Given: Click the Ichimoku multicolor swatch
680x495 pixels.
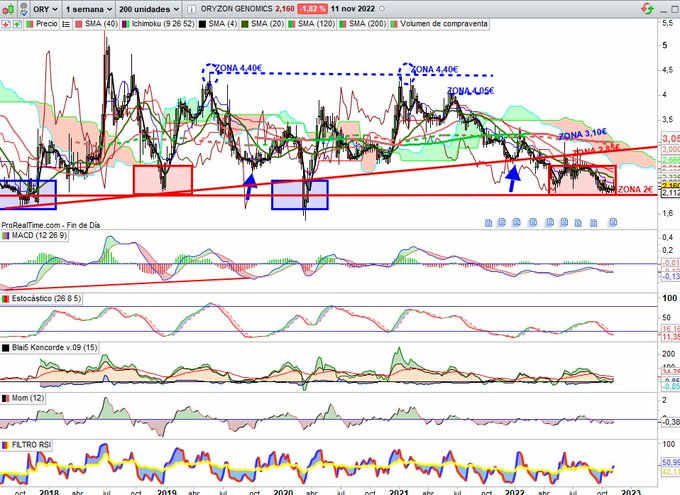Looking at the screenshot, I should coord(125,24).
